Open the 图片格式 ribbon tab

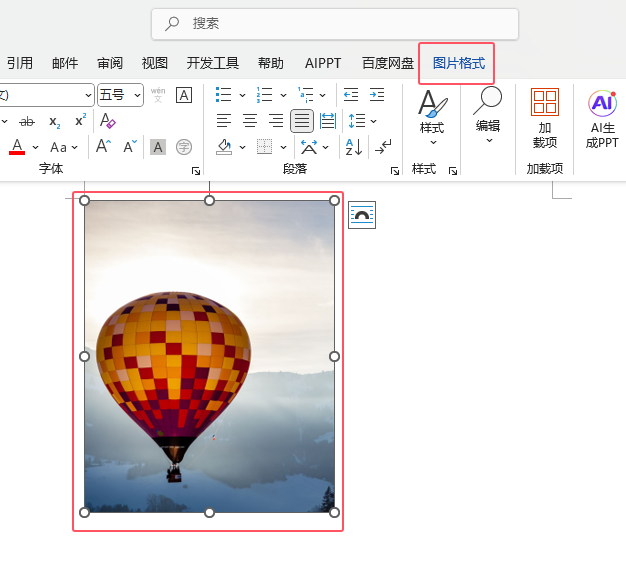(x=459, y=63)
